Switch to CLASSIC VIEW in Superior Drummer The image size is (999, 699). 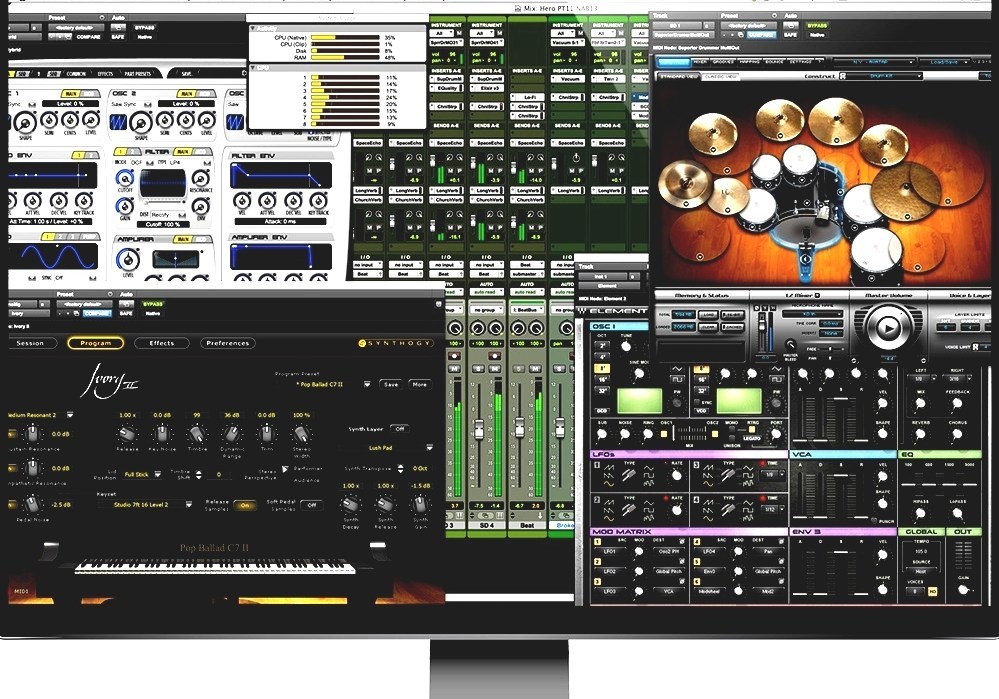pyautogui.click(x=721, y=76)
